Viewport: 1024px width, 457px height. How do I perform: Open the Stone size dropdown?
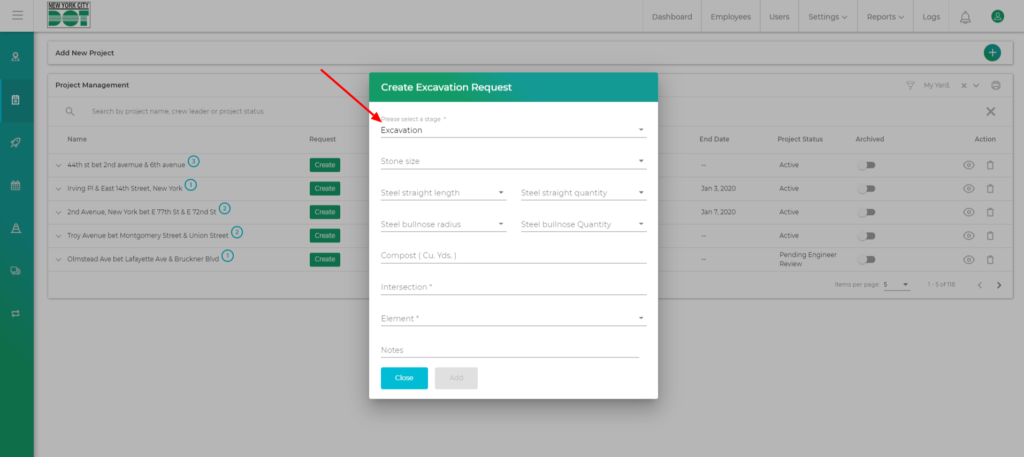tap(512, 160)
